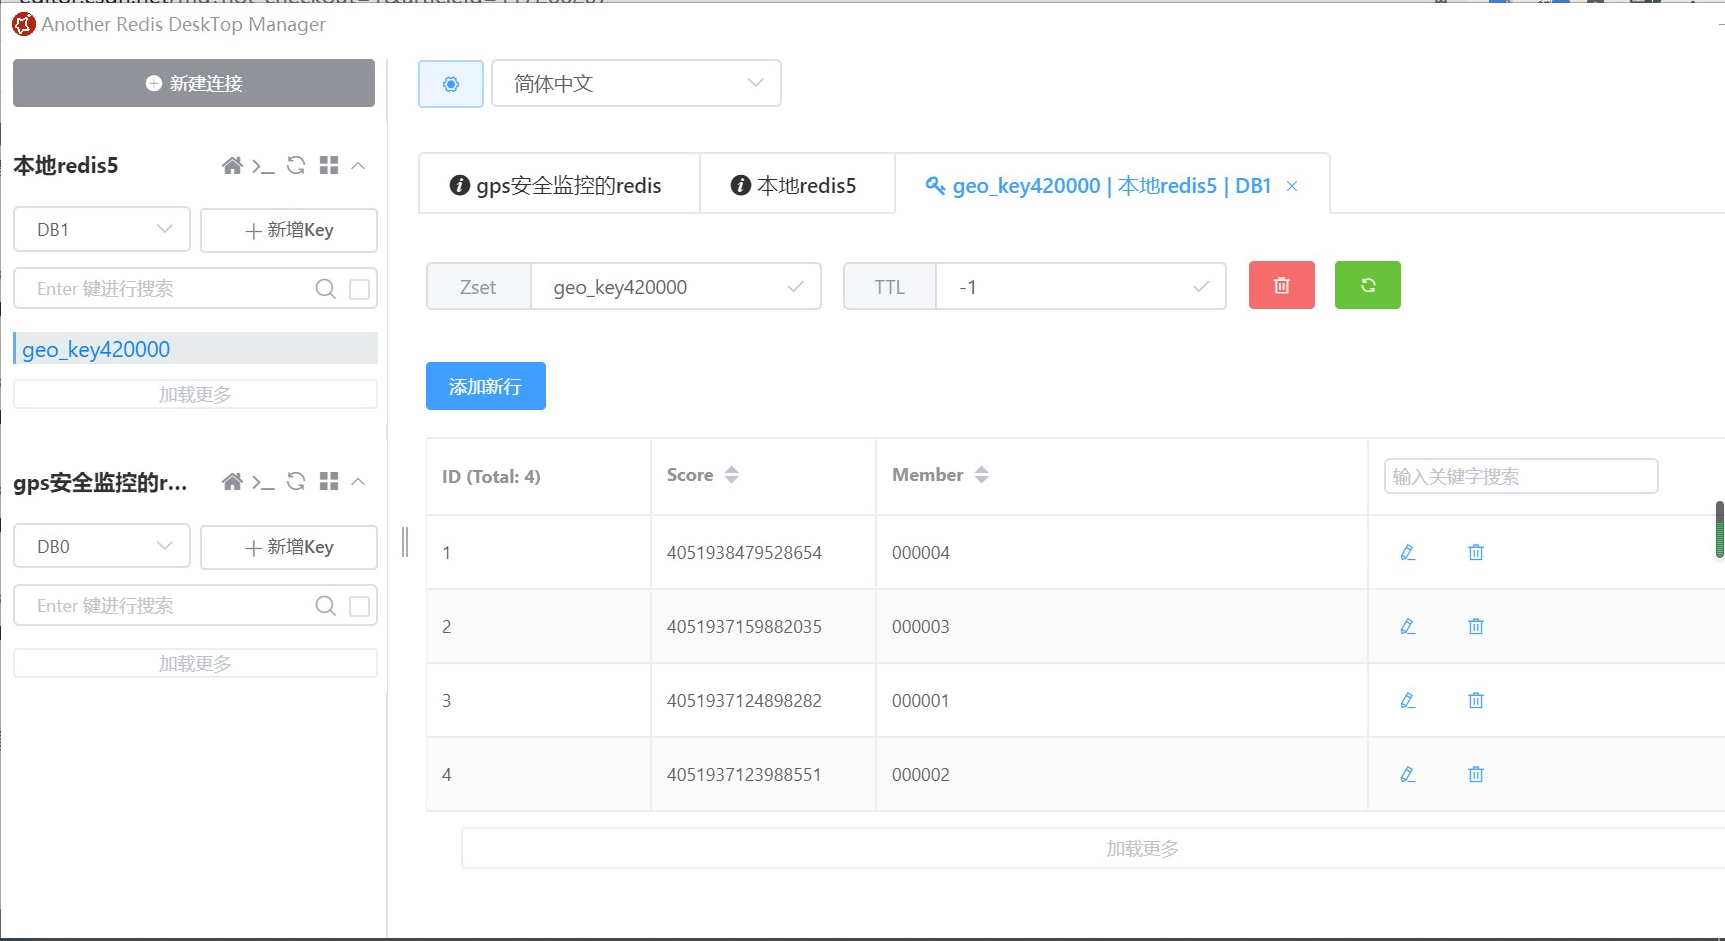Viewport: 1725px width, 941px height.
Task: Select geo_key420000 | 本地redis5 | DB1 tab
Action: click(1112, 186)
